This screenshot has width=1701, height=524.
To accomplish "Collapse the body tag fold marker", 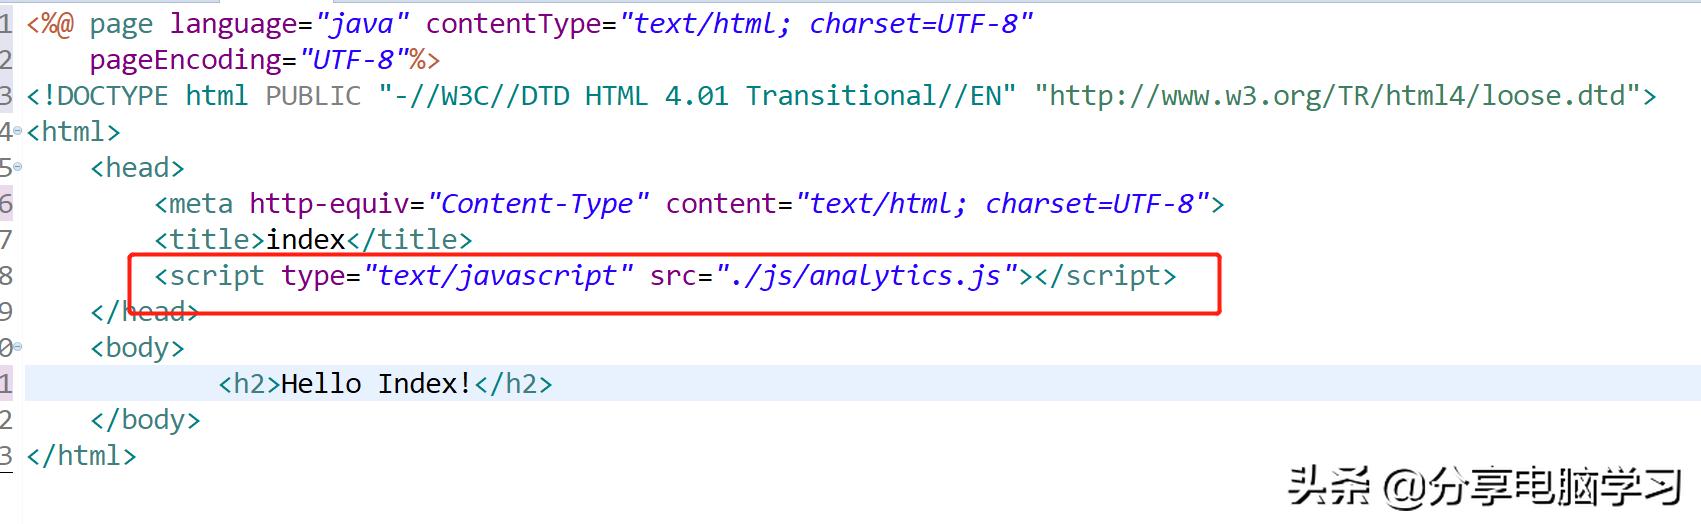I will click(17, 347).
